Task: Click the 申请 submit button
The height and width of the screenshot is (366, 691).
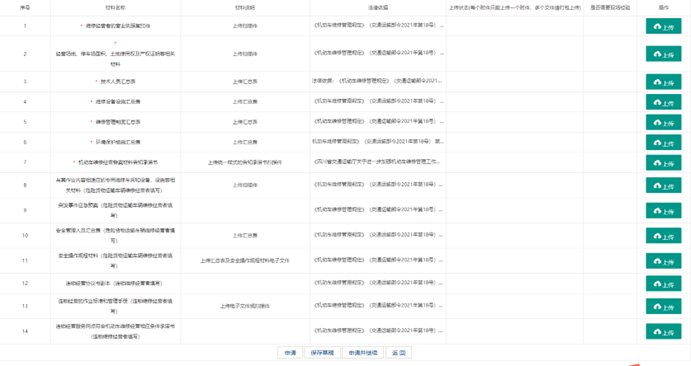Action: click(x=290, y=353)
